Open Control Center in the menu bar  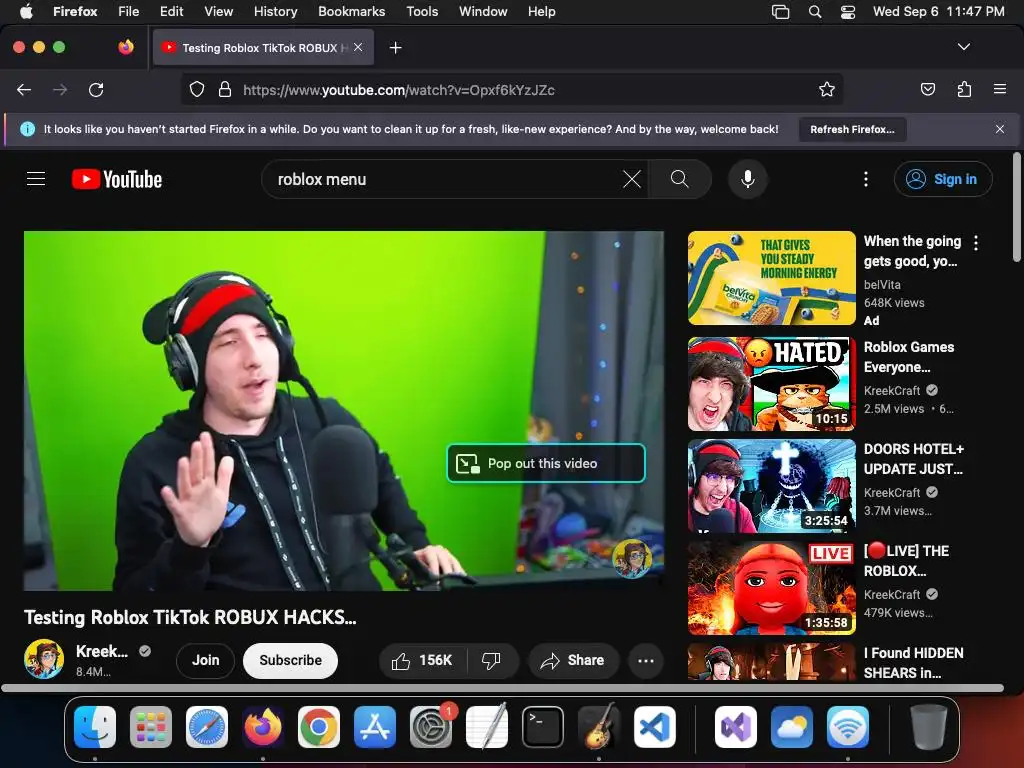point(848,12)
